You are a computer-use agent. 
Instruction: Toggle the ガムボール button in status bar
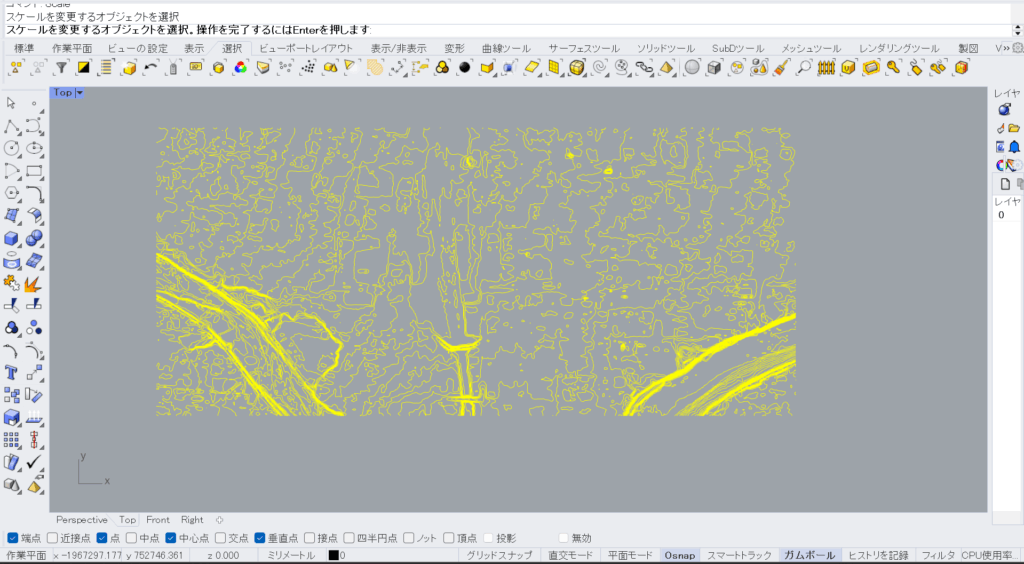point(808,555)
